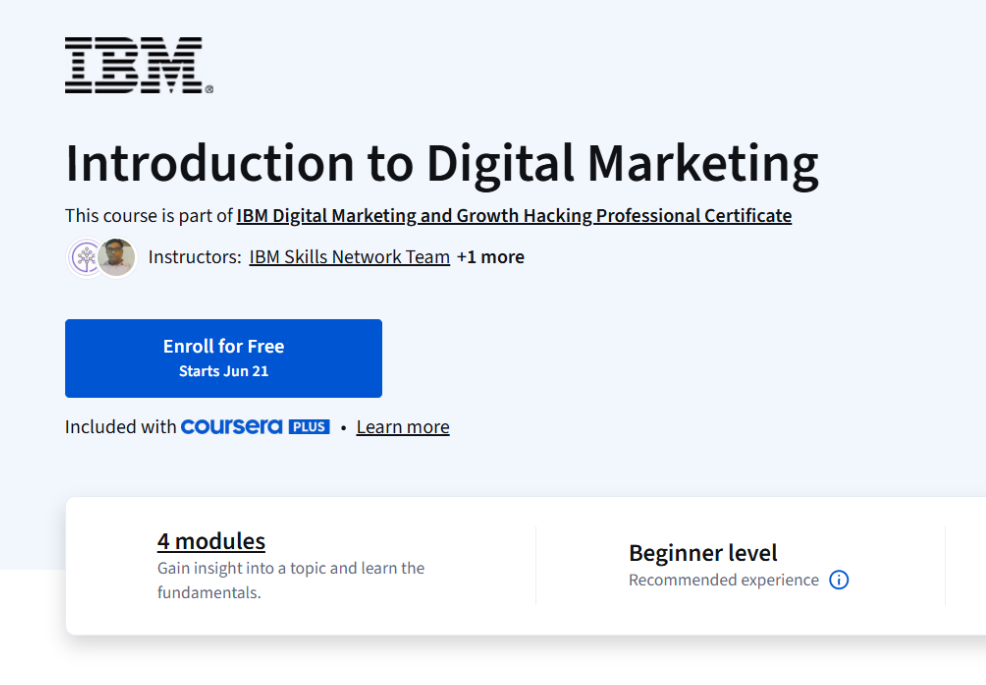Select the Beginner level section
Image resolution: width=986 pixels, height=685 pixels.
tap(703, 553)
